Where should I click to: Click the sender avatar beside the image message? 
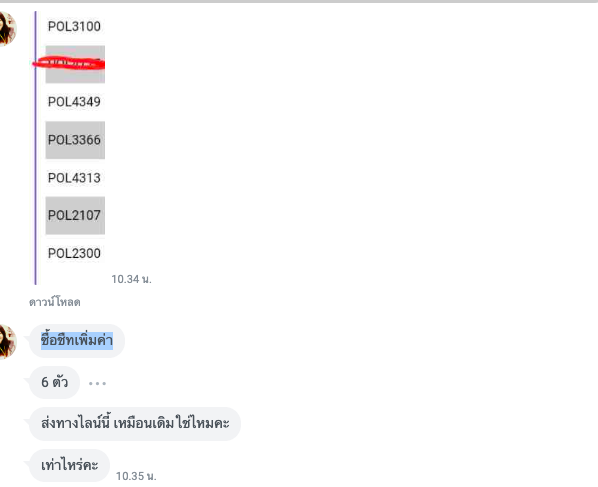(x=8, y=29)
